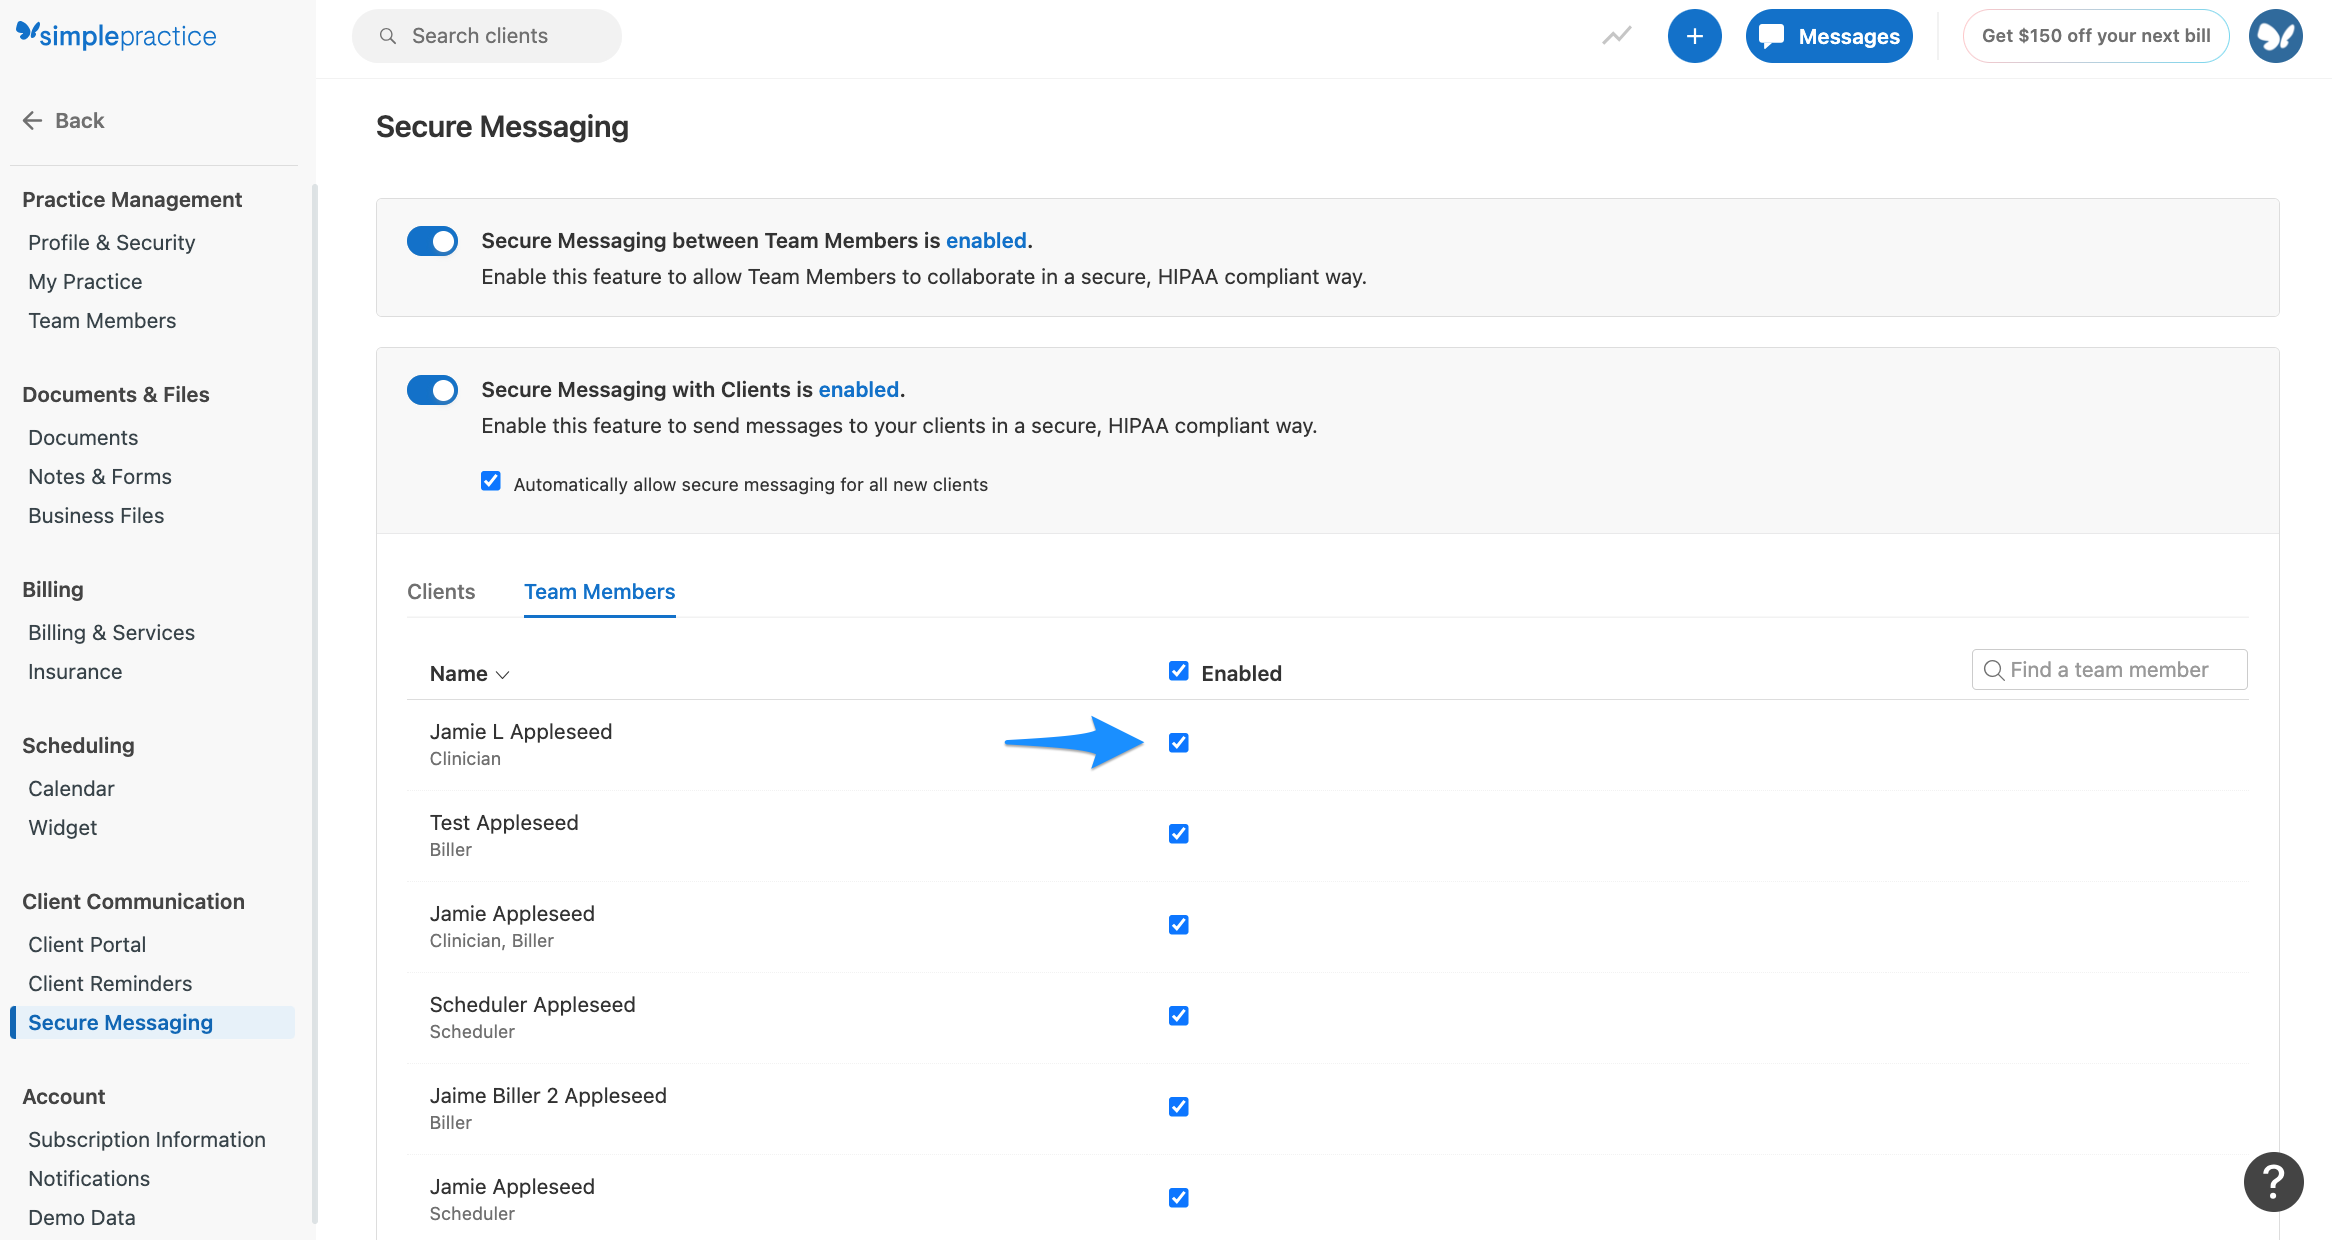Uncheck automatically allow secure messaging for new clients
The height and width of the screenshot is (1240, 2332).
pyautogui.click(x=490, y=481)
